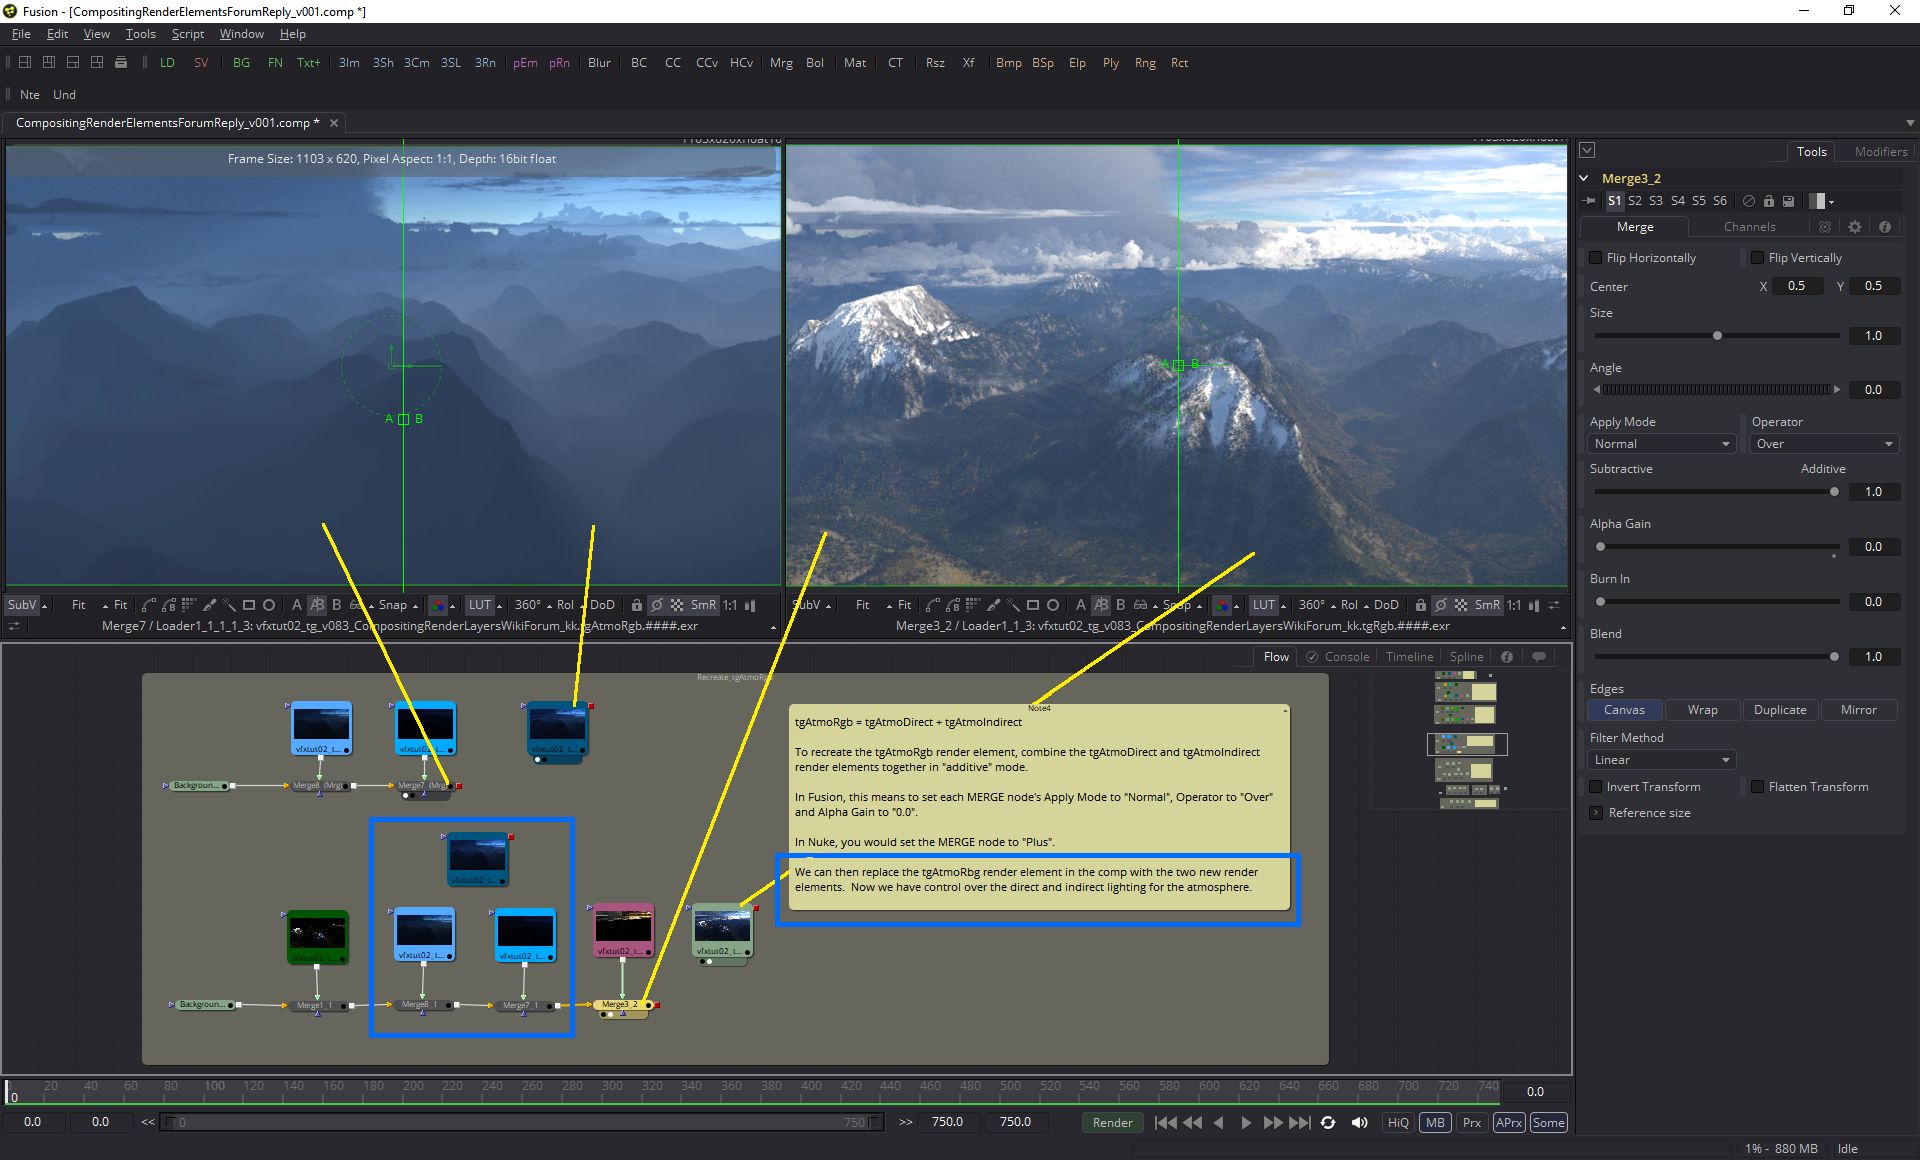The width and height of the screenshot is (1920, 1160).
Task: Open LUT dropdown arrow in left viewer
Action: coord(499,606)
